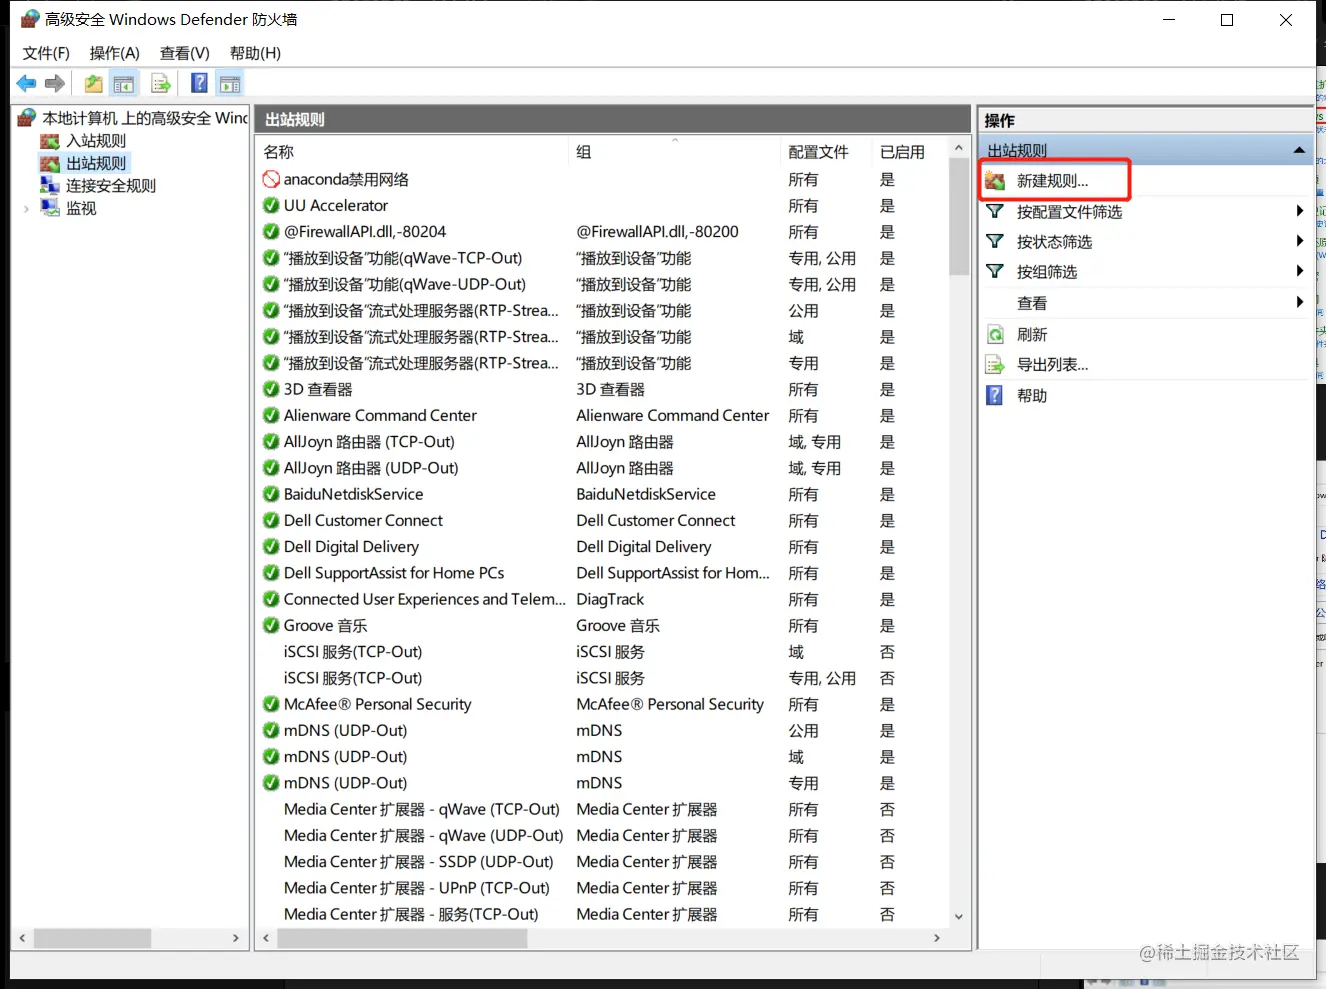Click the 连接安全规则 tree icon
The image size is (1326, 989).
pyautogui.click(x=50, y=186)
